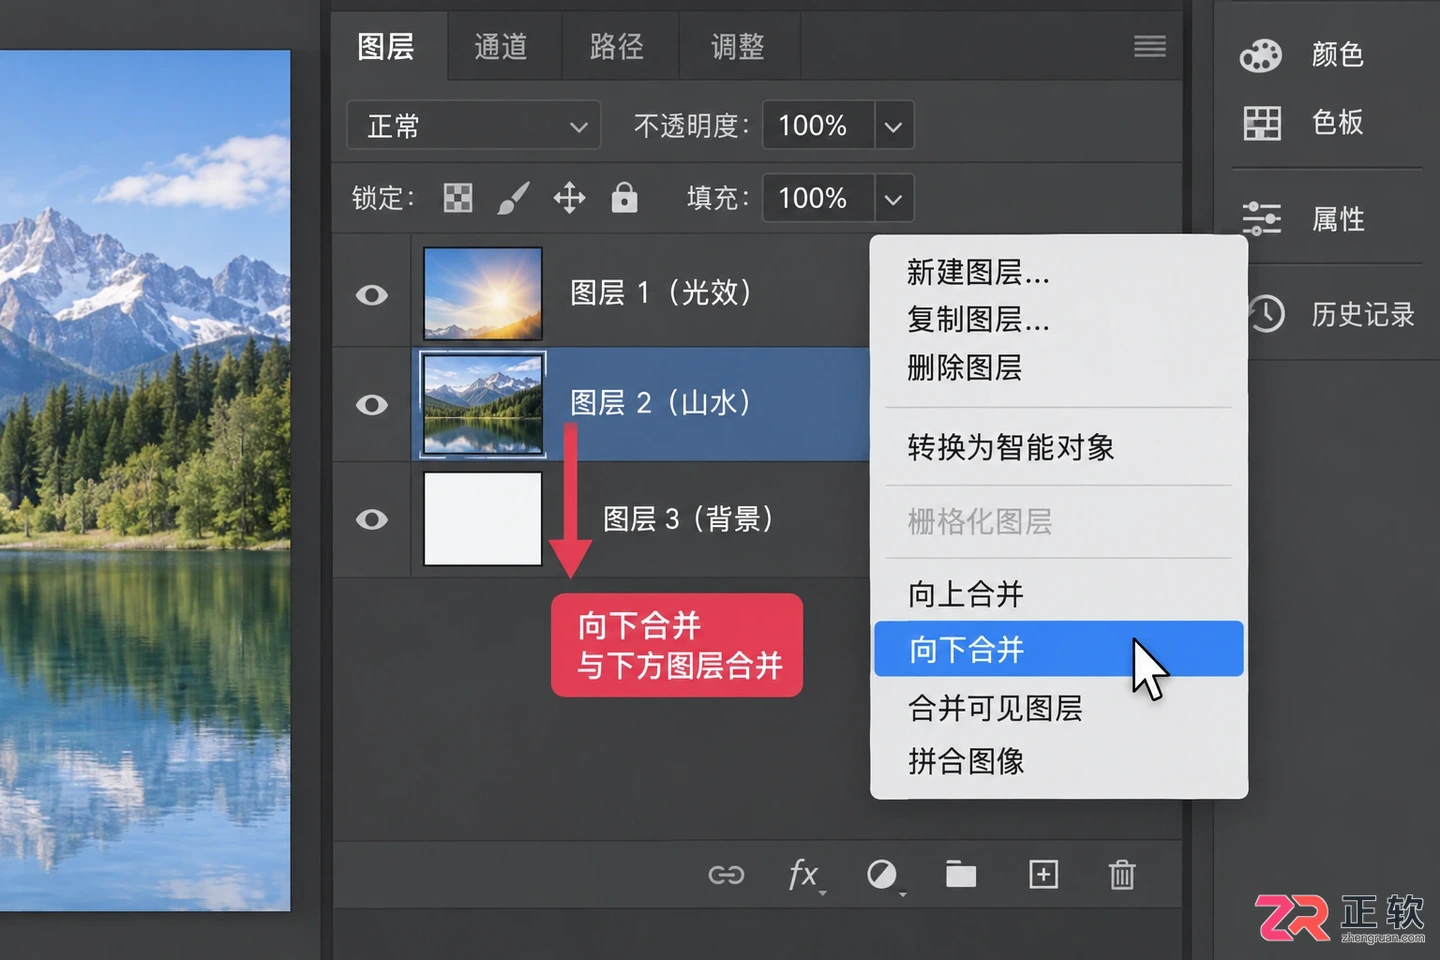1440x960 pixels.
Task: Select the 图层 3（背景） white thumbnail
Action: (483, 519)
